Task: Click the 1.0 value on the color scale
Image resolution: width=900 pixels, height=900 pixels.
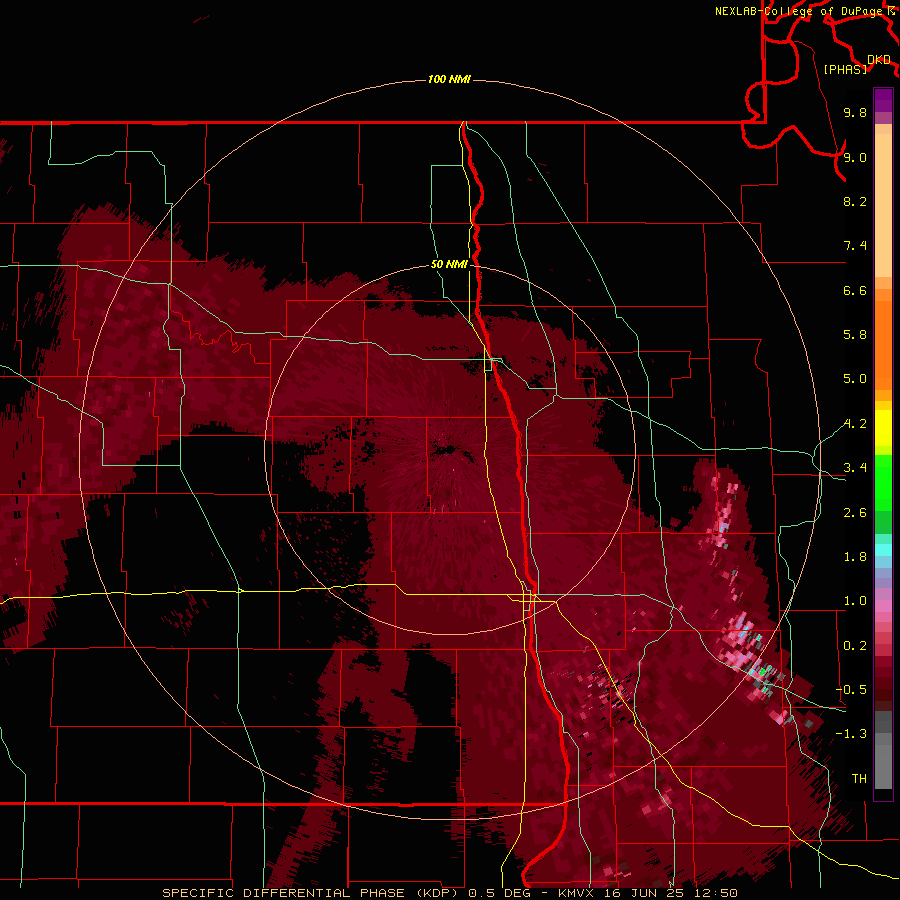Action: click(x=855, y=601)
